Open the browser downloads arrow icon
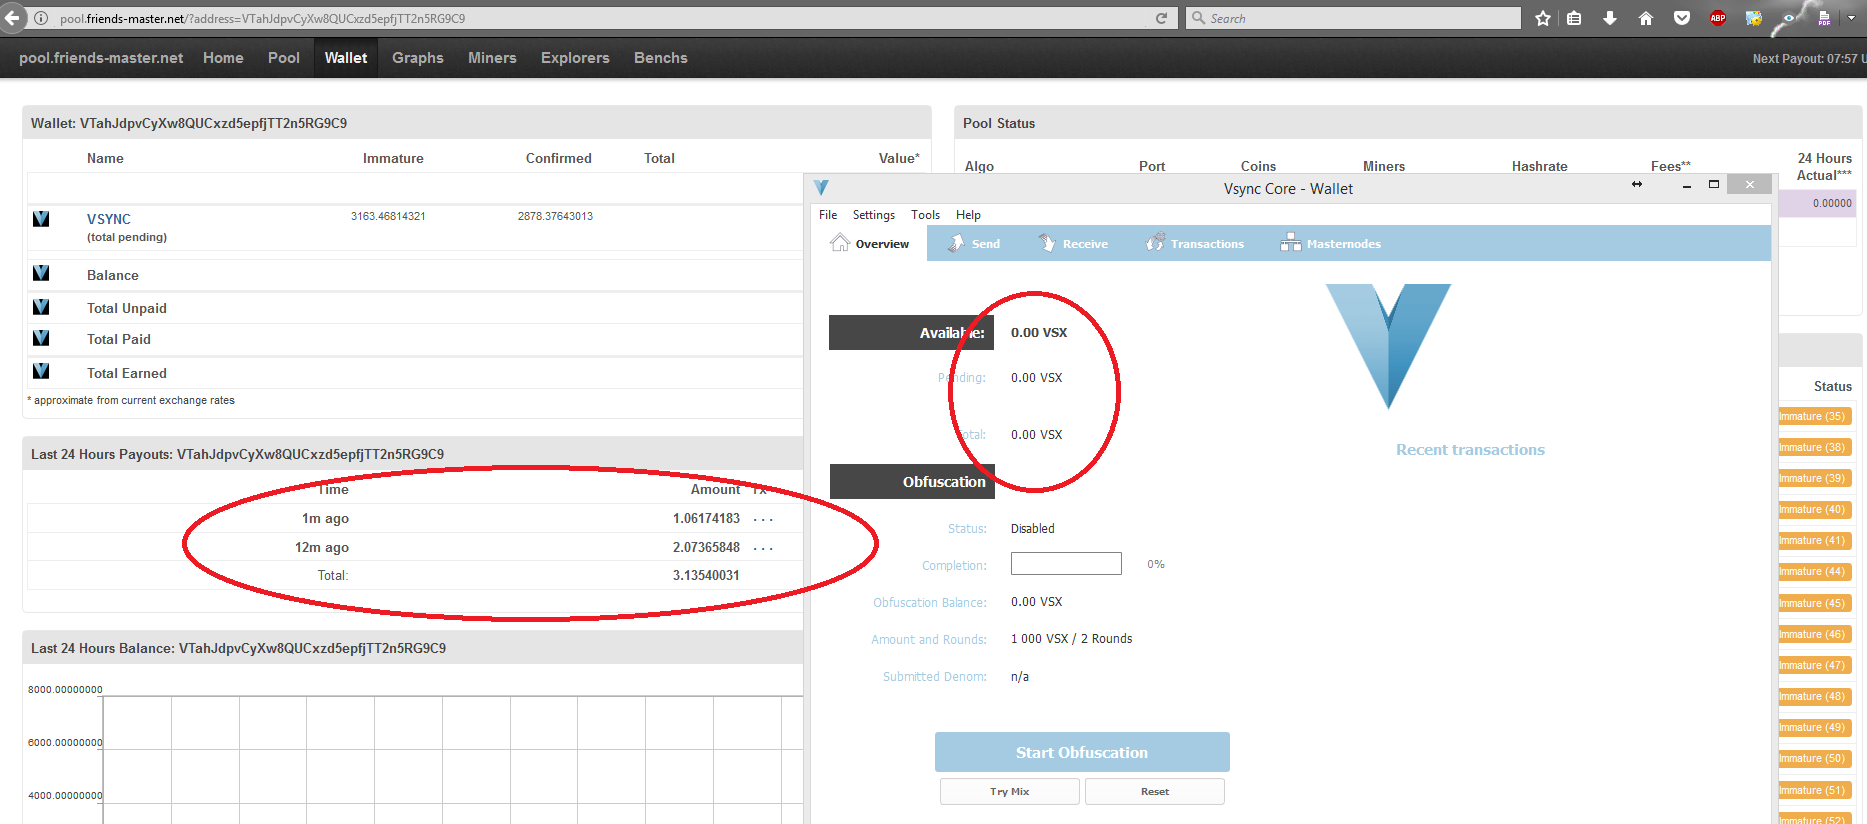This screenshot has height=824, width=1867. (1610, 18)
